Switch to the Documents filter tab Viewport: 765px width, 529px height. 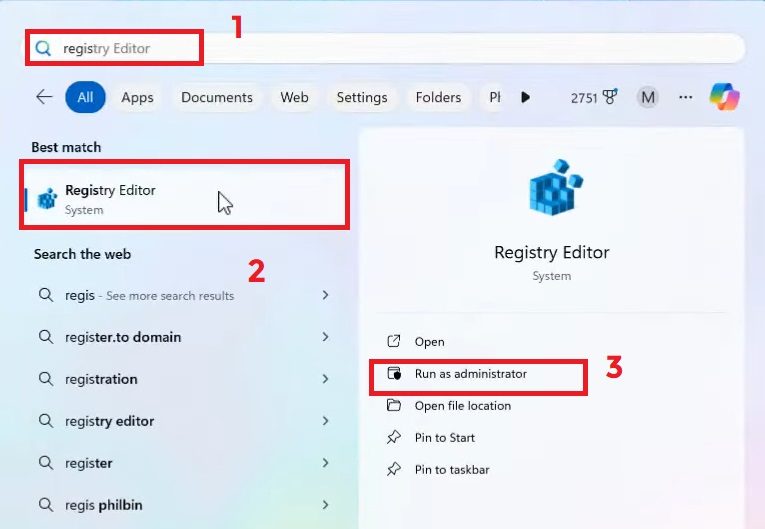click(x=217, y=97)
